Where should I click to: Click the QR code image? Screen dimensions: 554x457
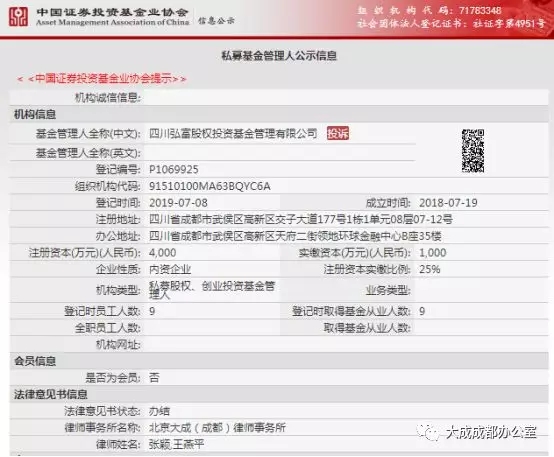pyautogui.click(x=473, y=151)
